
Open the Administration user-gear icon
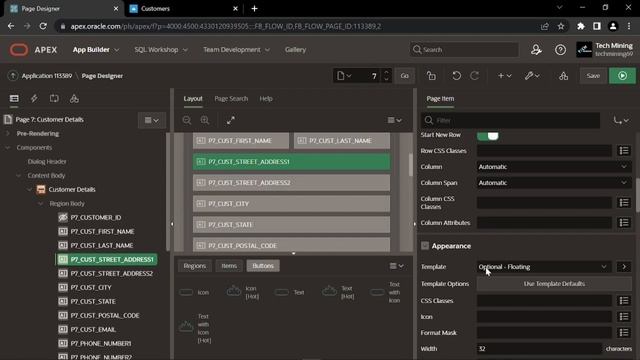(x=536, y=50)
